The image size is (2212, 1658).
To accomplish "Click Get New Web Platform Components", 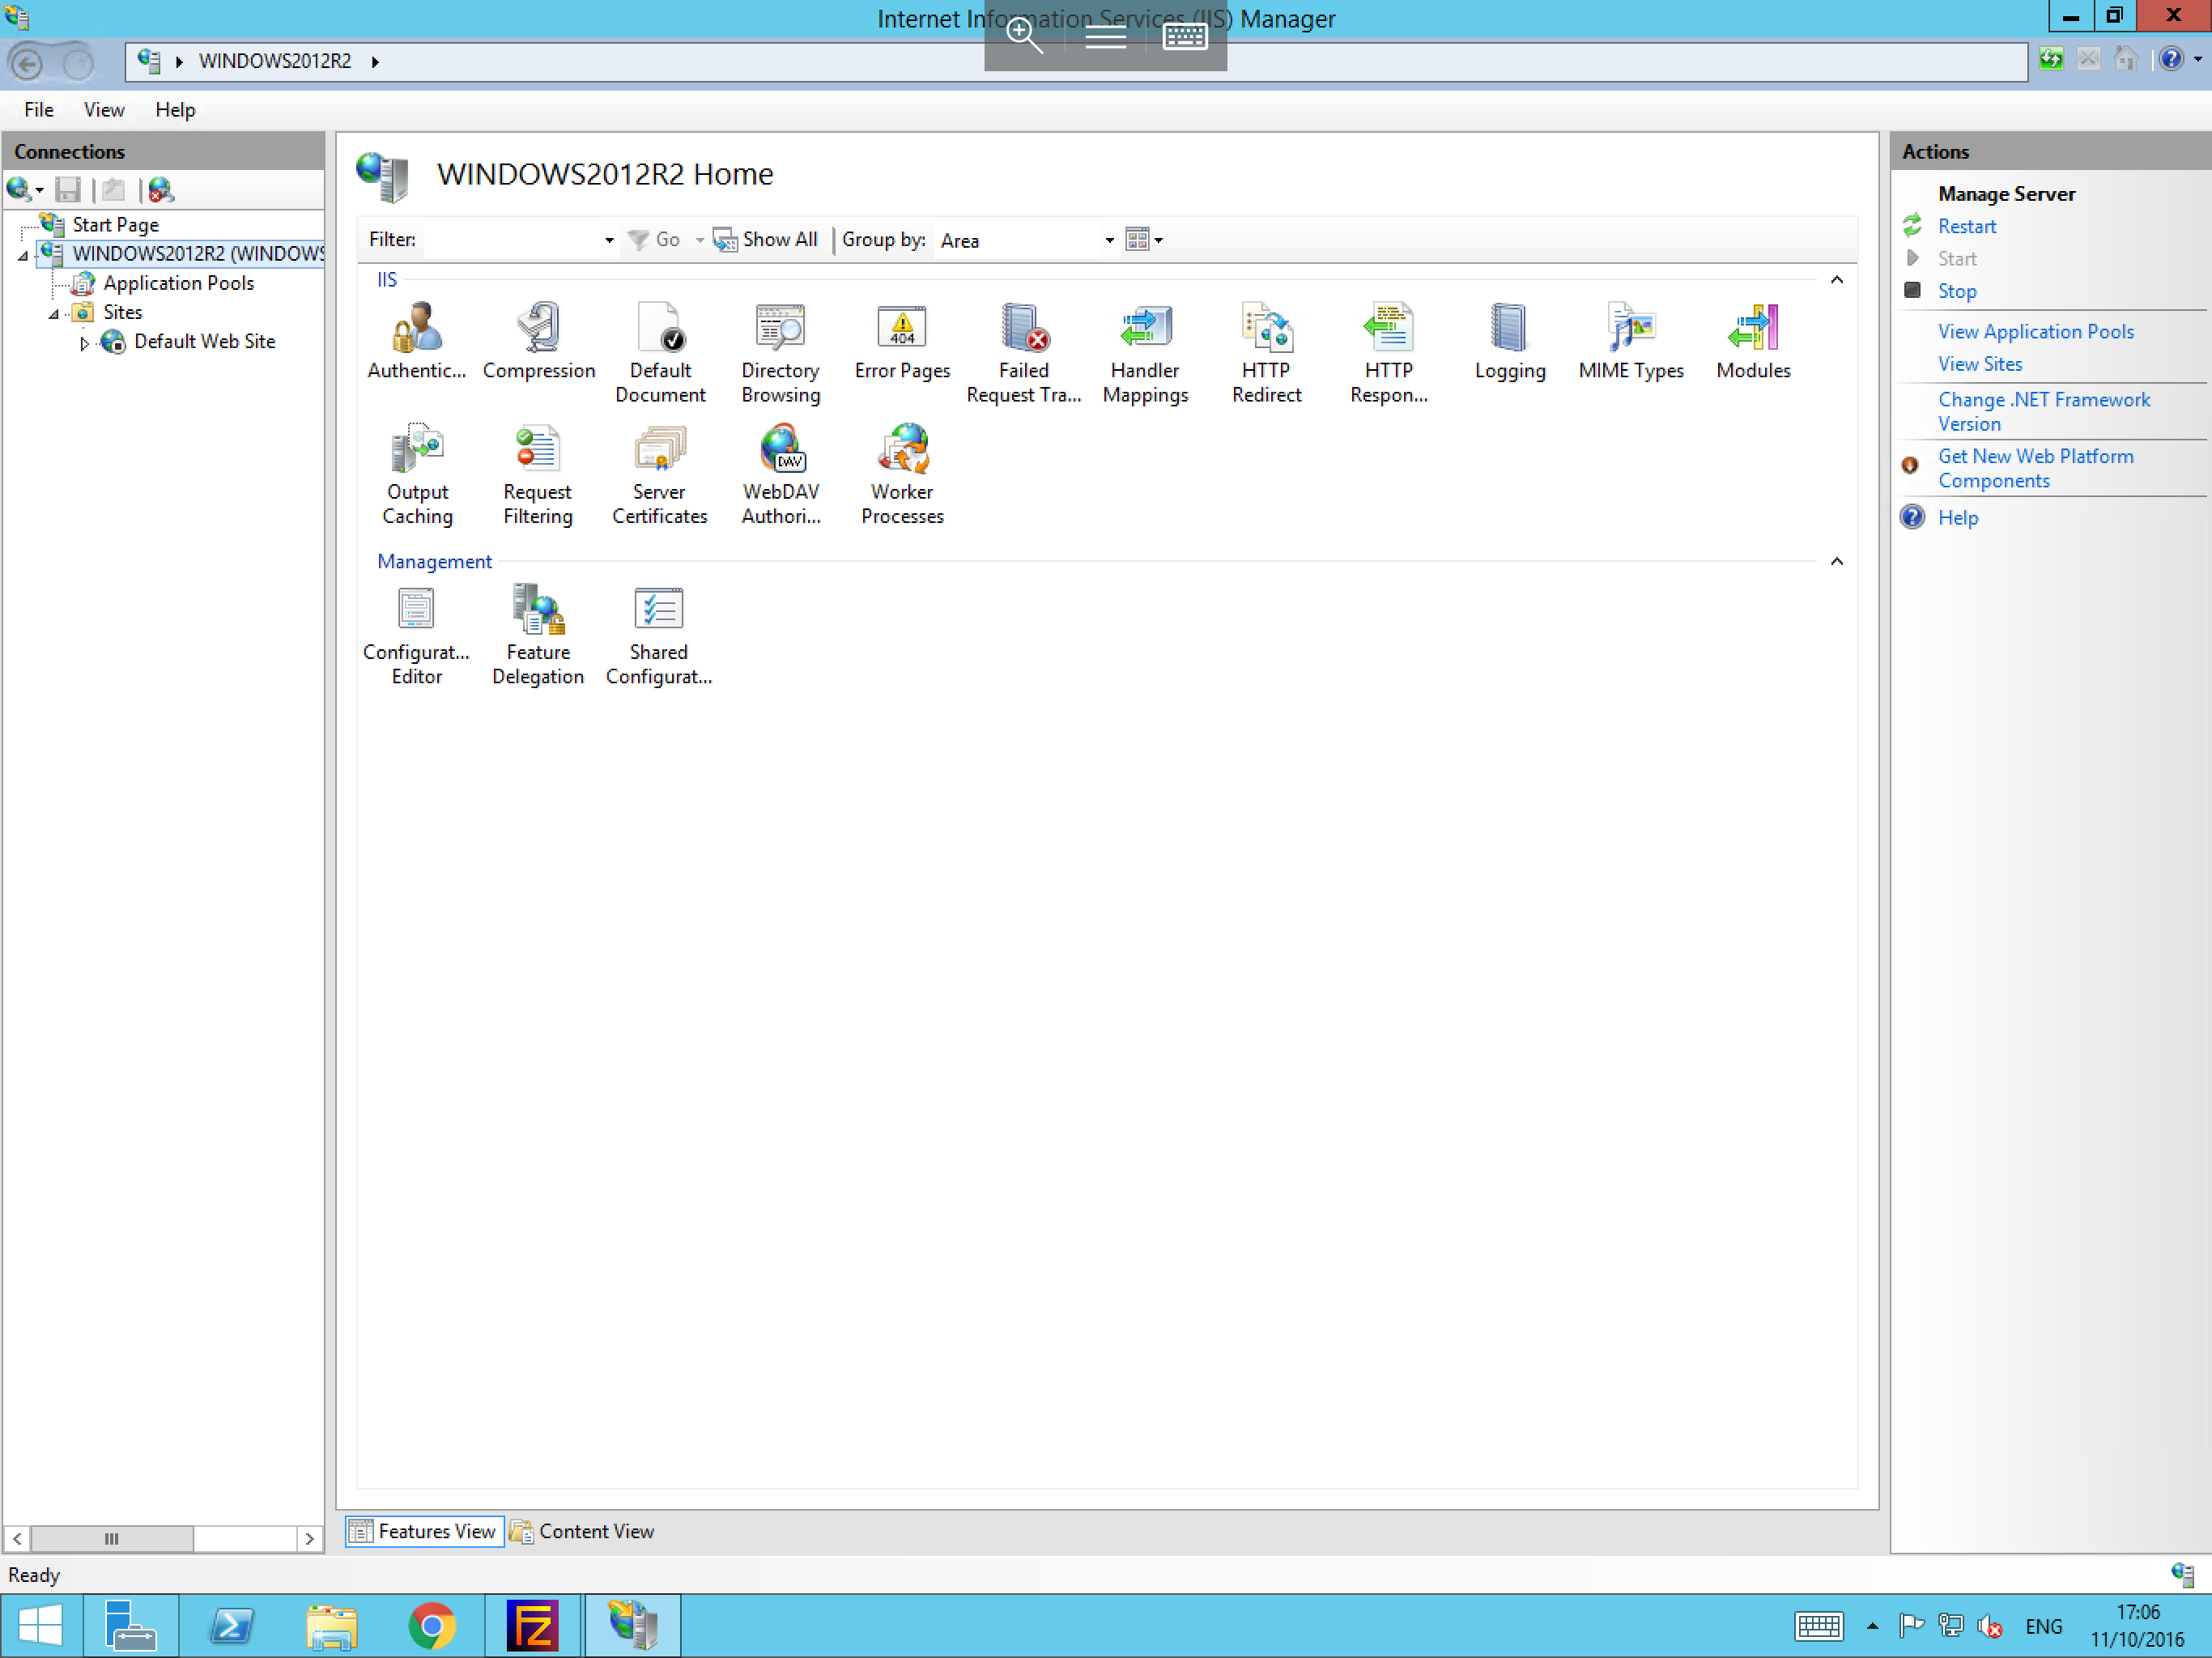I will pos(2036,468).
